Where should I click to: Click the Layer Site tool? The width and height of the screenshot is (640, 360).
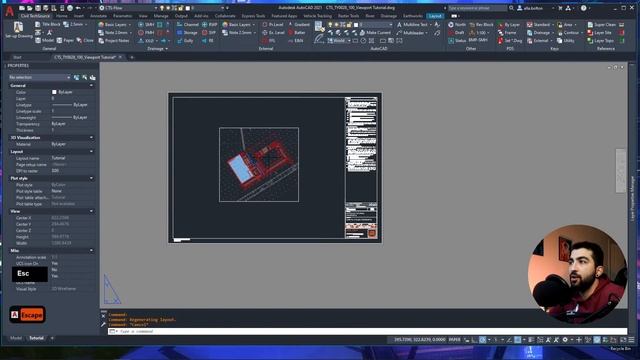pos(599,32)
